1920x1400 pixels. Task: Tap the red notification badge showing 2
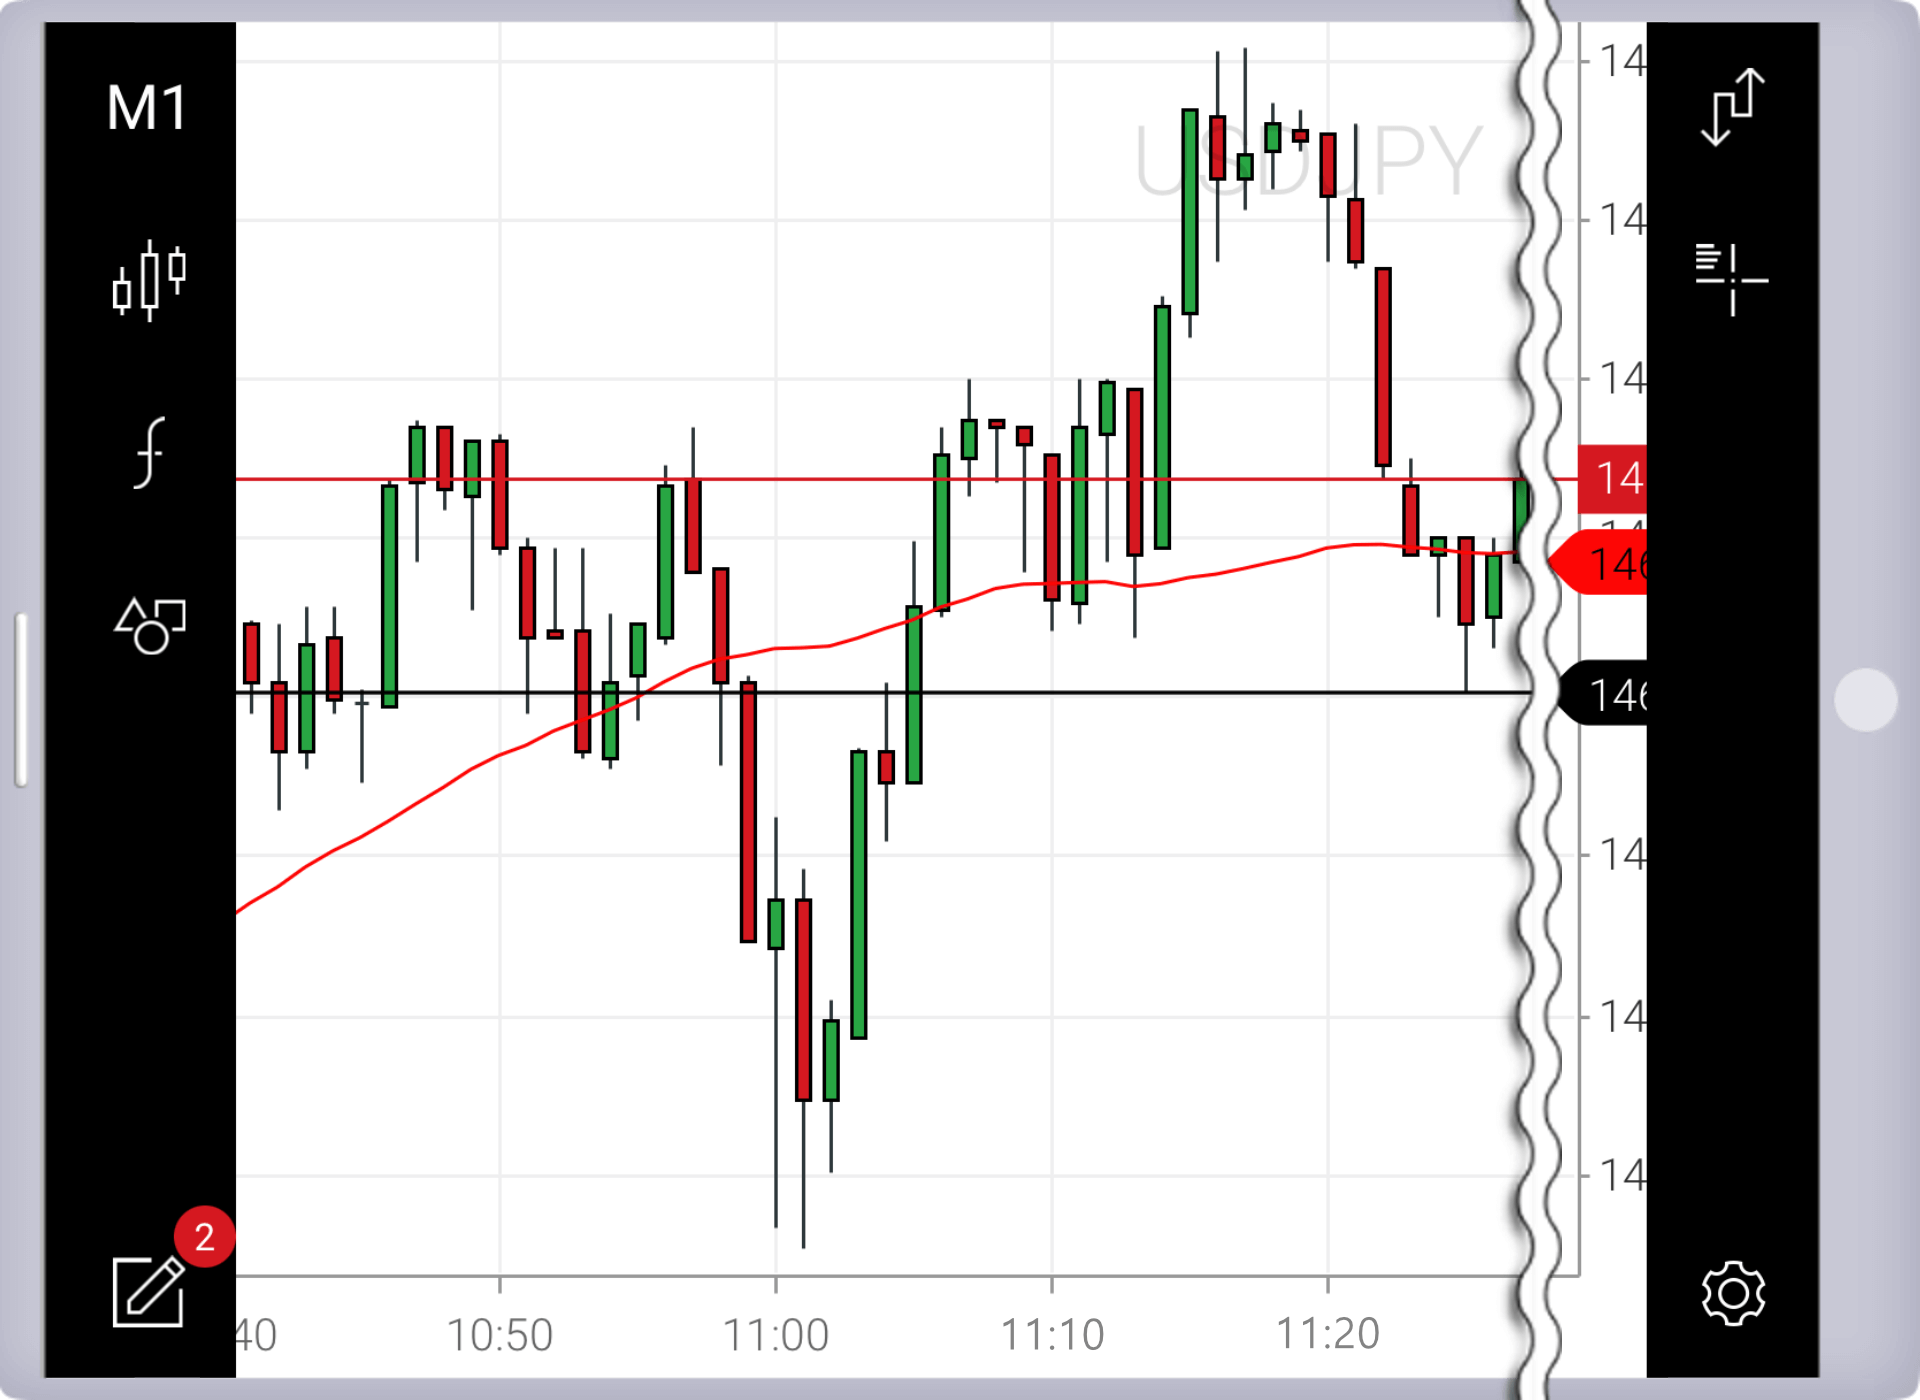tap(204, 1237)
